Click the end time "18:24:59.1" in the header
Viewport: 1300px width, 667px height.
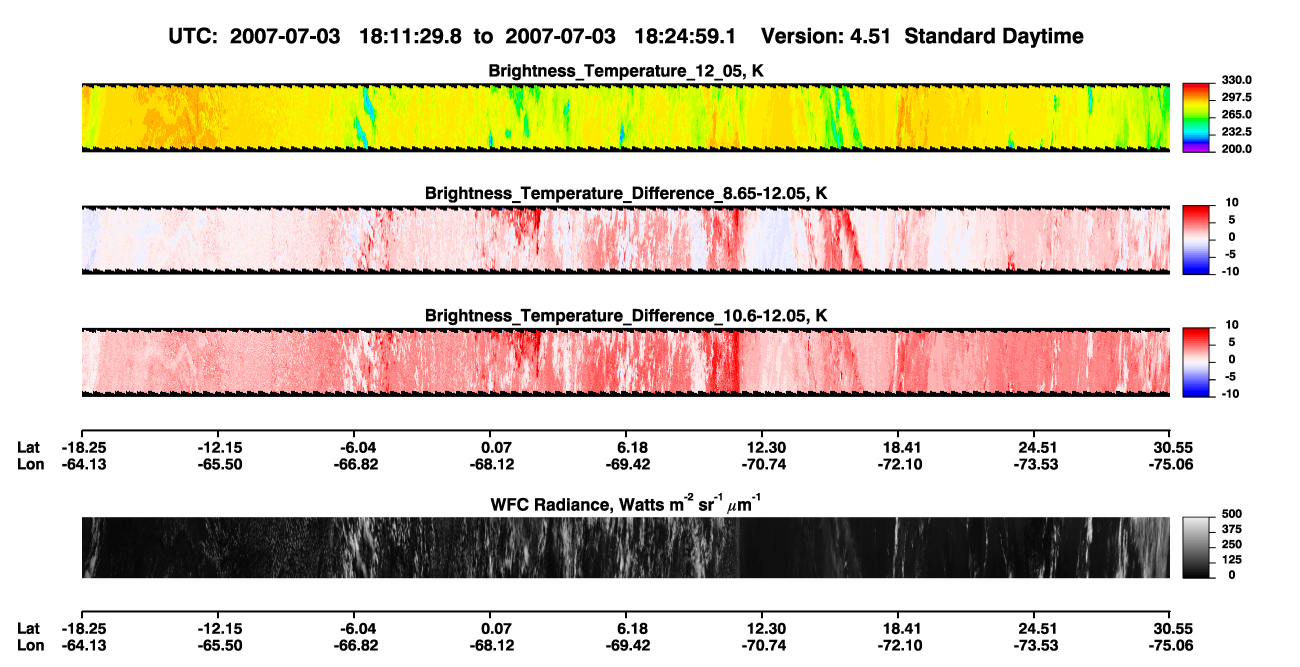click(686, 36)
